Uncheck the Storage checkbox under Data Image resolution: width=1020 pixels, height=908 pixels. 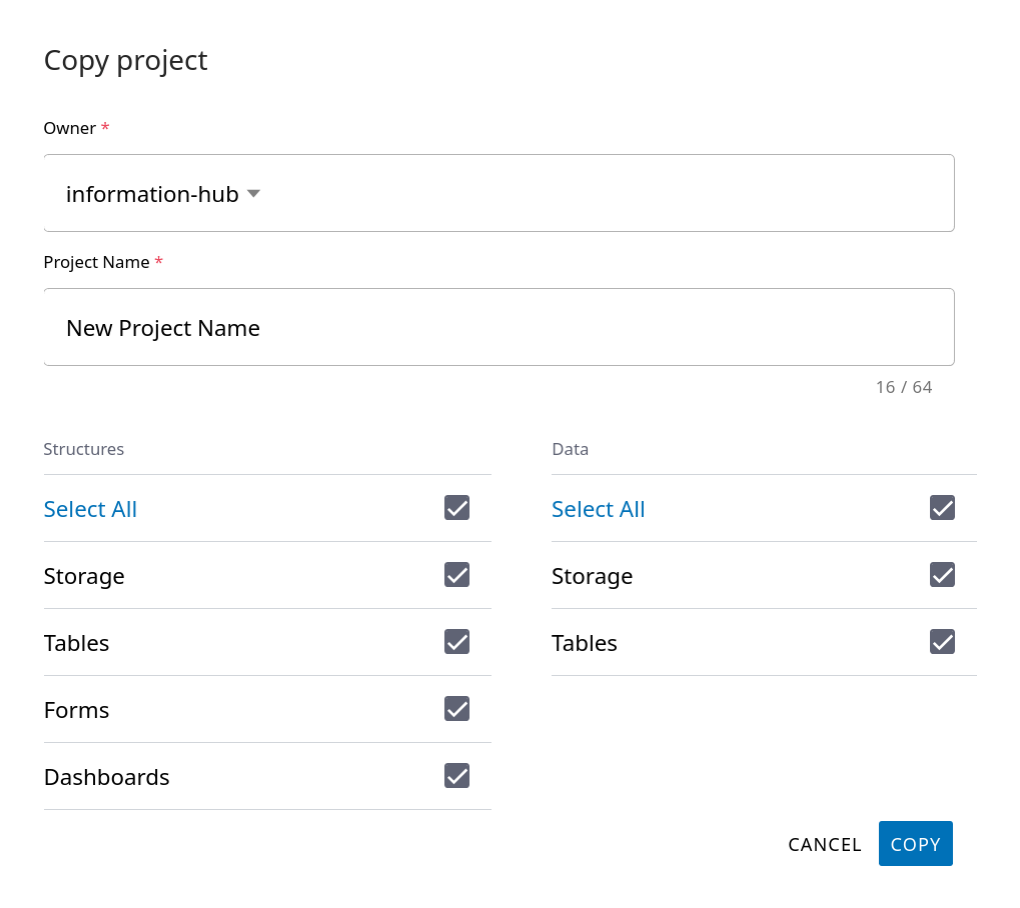[x=942, y=575]
